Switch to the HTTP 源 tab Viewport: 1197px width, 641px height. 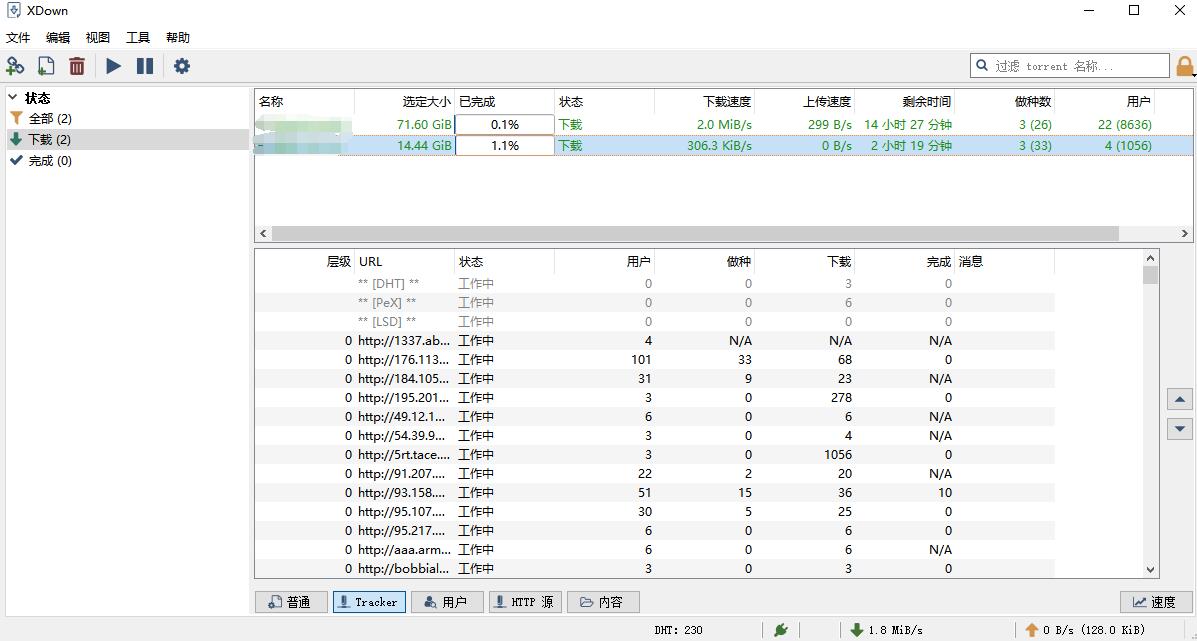click(x=524, y=601)
